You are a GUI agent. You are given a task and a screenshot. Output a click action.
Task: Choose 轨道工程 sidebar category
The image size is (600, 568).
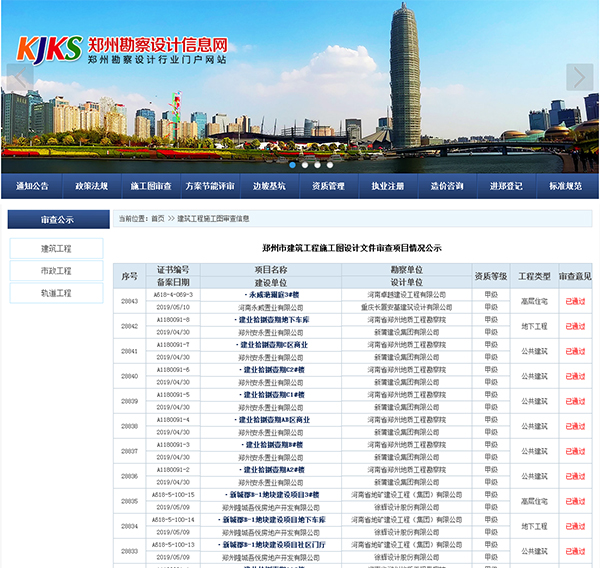(x=56, y=293)
